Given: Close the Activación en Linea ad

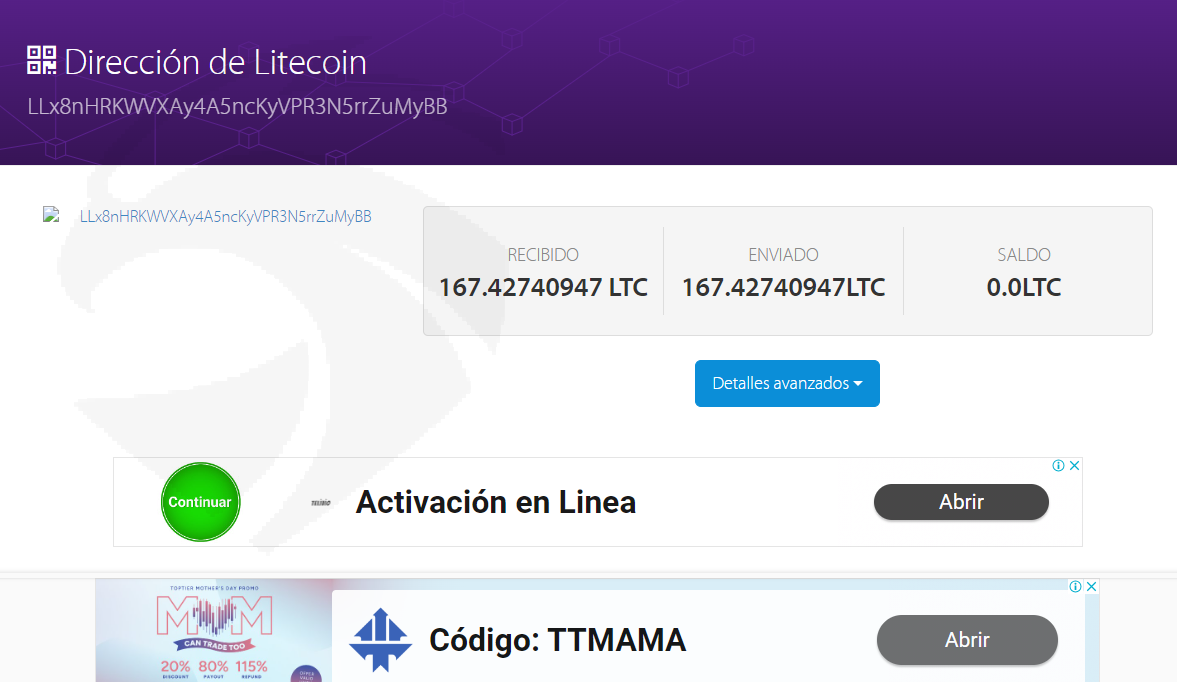Looking at the screenshot, I should click(x=1074, y=465).
